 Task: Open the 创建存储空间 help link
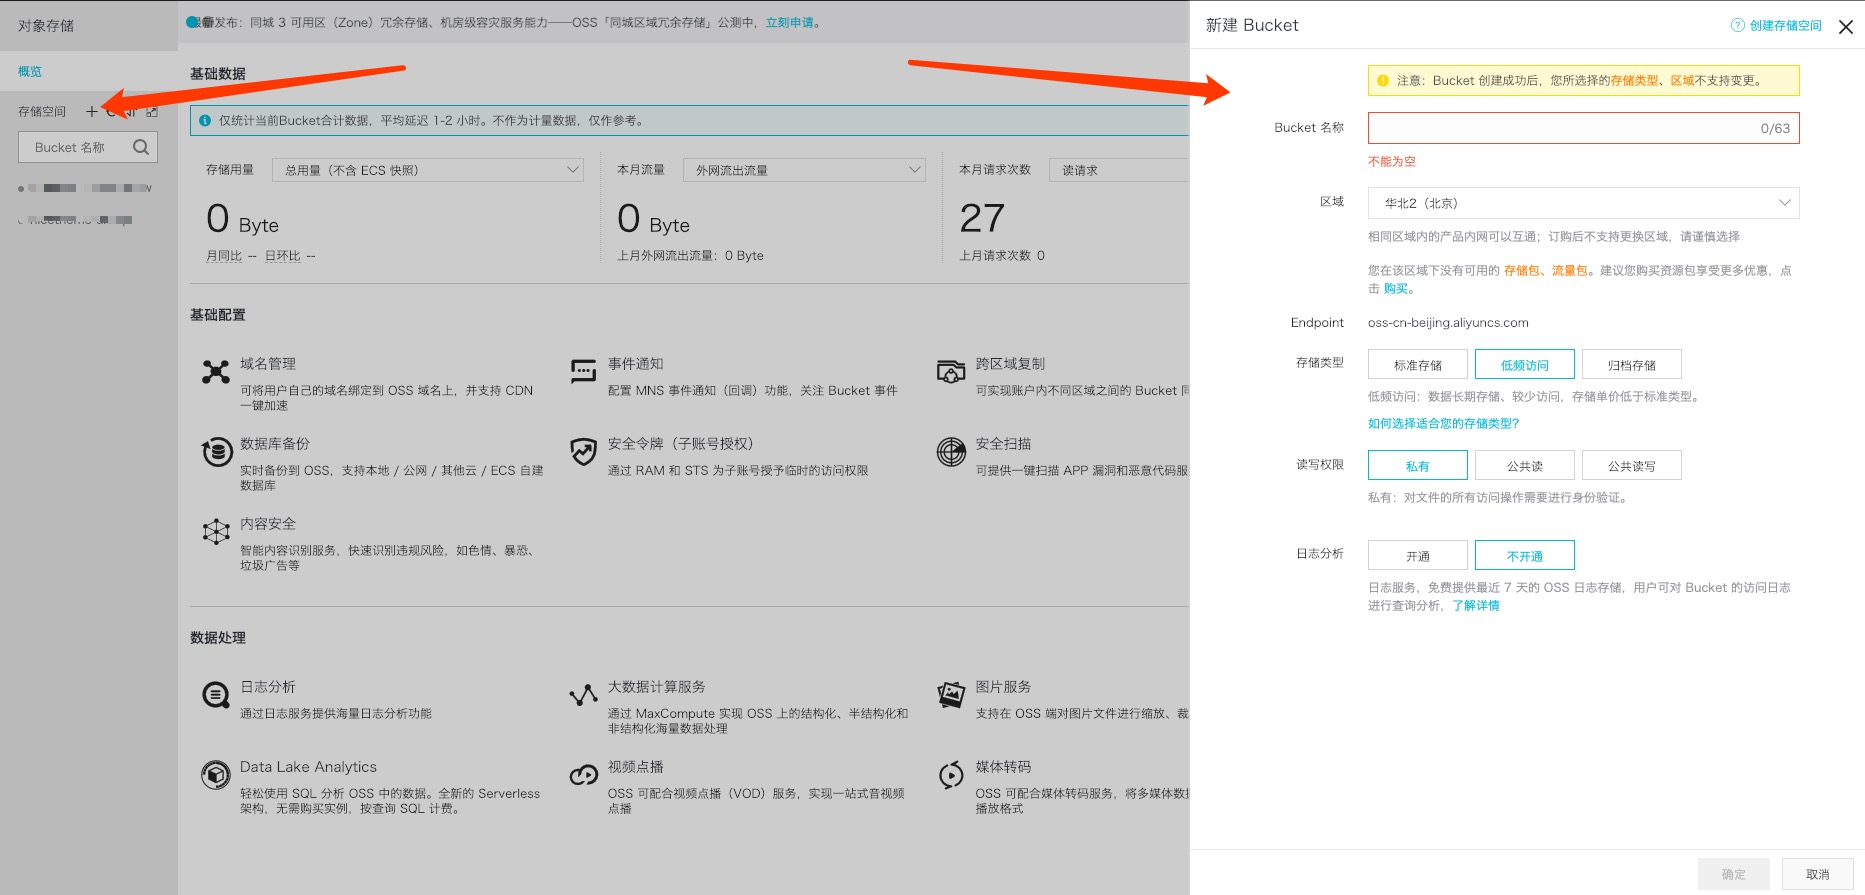(1785, 26)
